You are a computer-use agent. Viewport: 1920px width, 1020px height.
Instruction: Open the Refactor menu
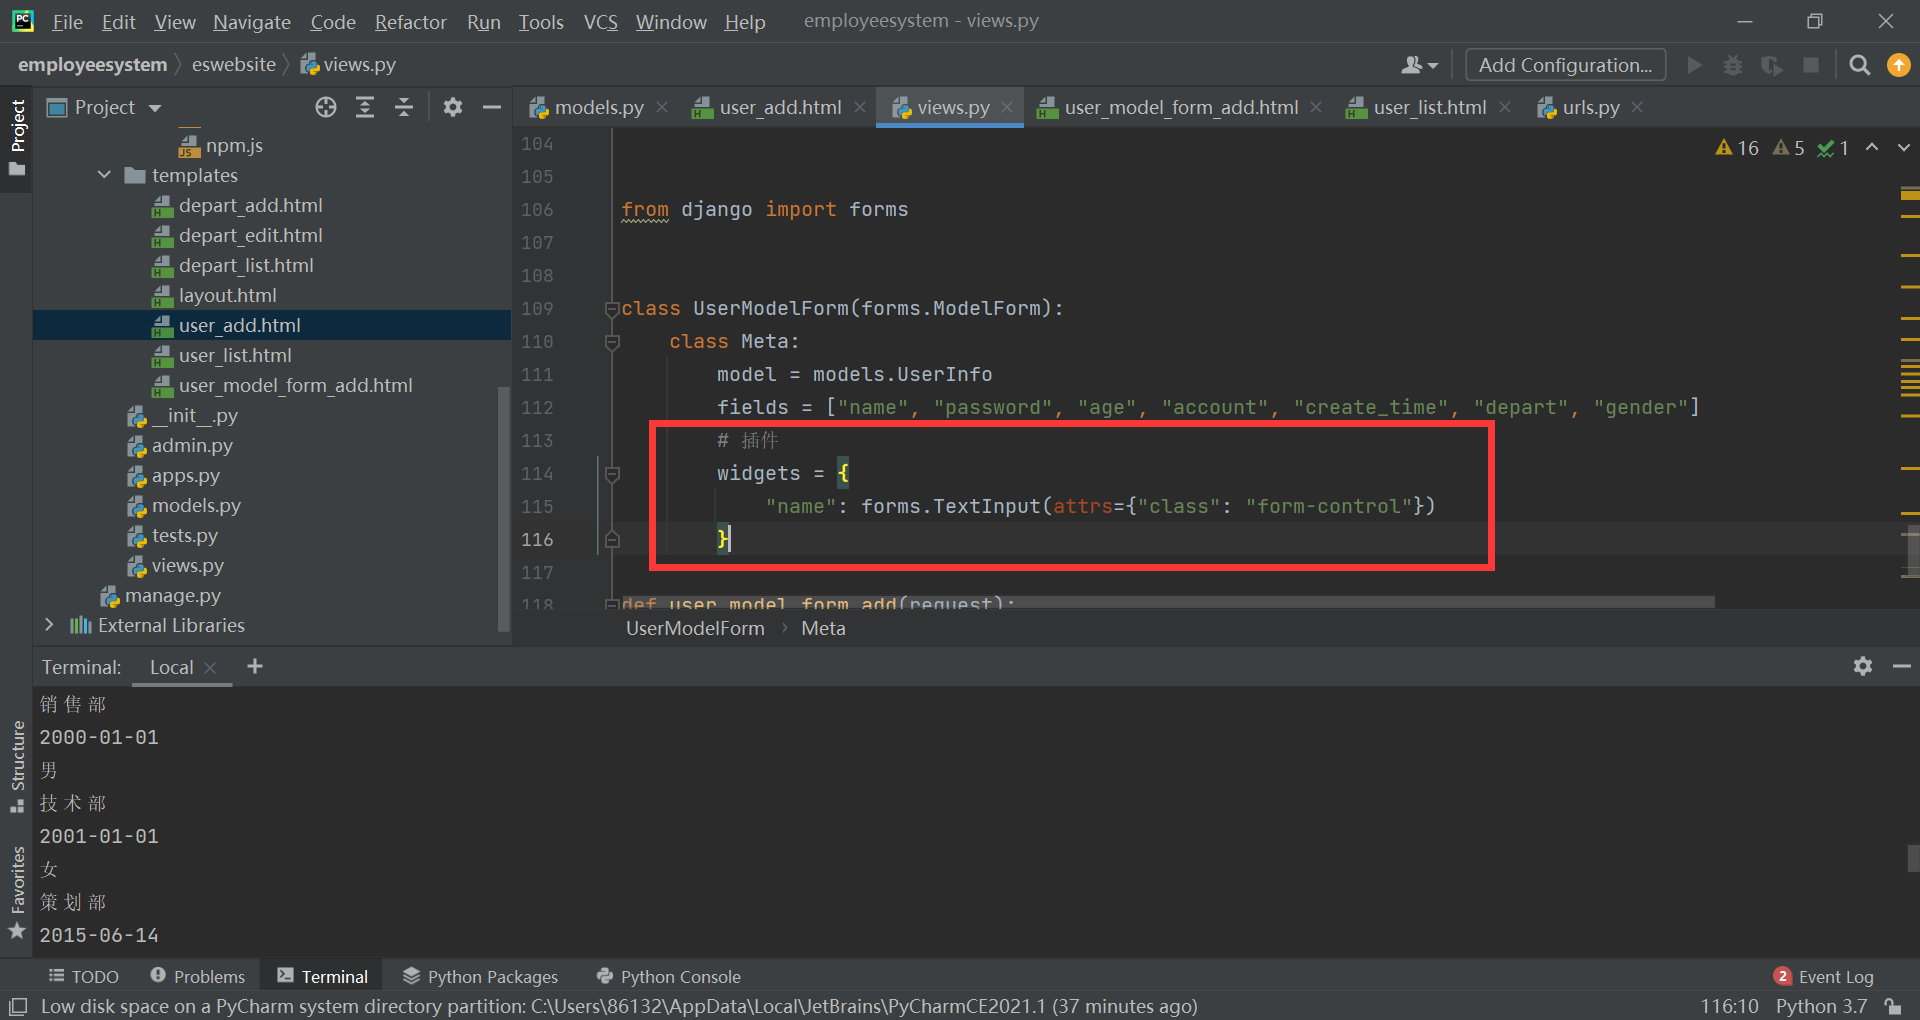pyautogui.click(x=410, y=21)
